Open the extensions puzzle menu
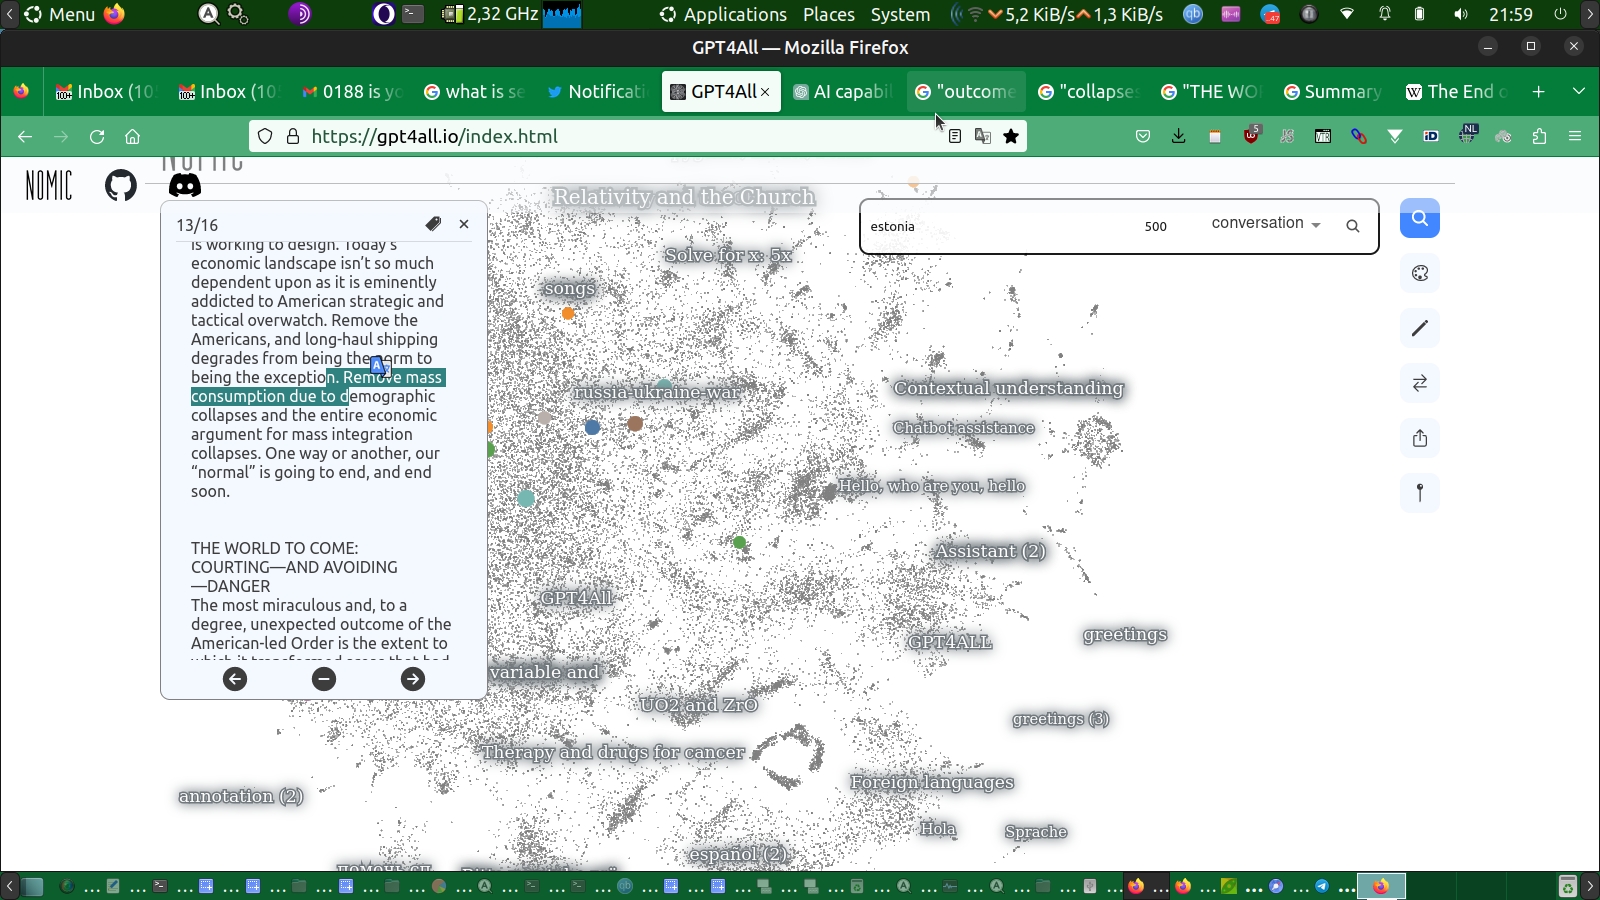This screenshot has height=900, width=1600. tap(1539, 136)
